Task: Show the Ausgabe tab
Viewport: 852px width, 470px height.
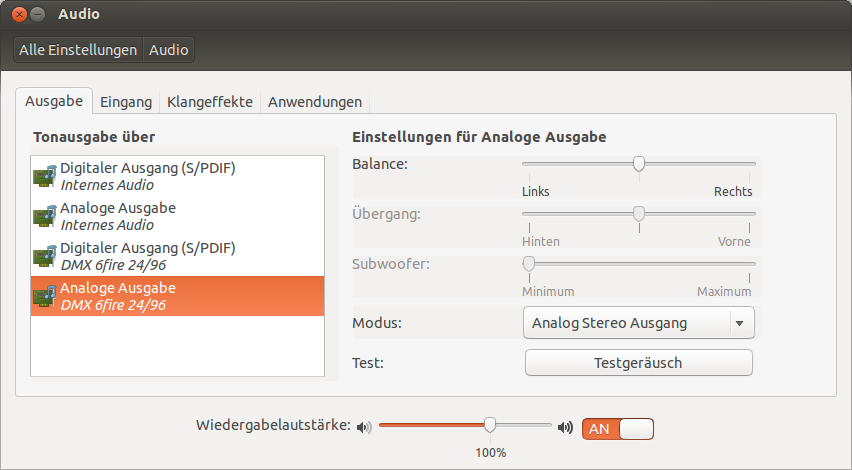Action: pos(54,101)
